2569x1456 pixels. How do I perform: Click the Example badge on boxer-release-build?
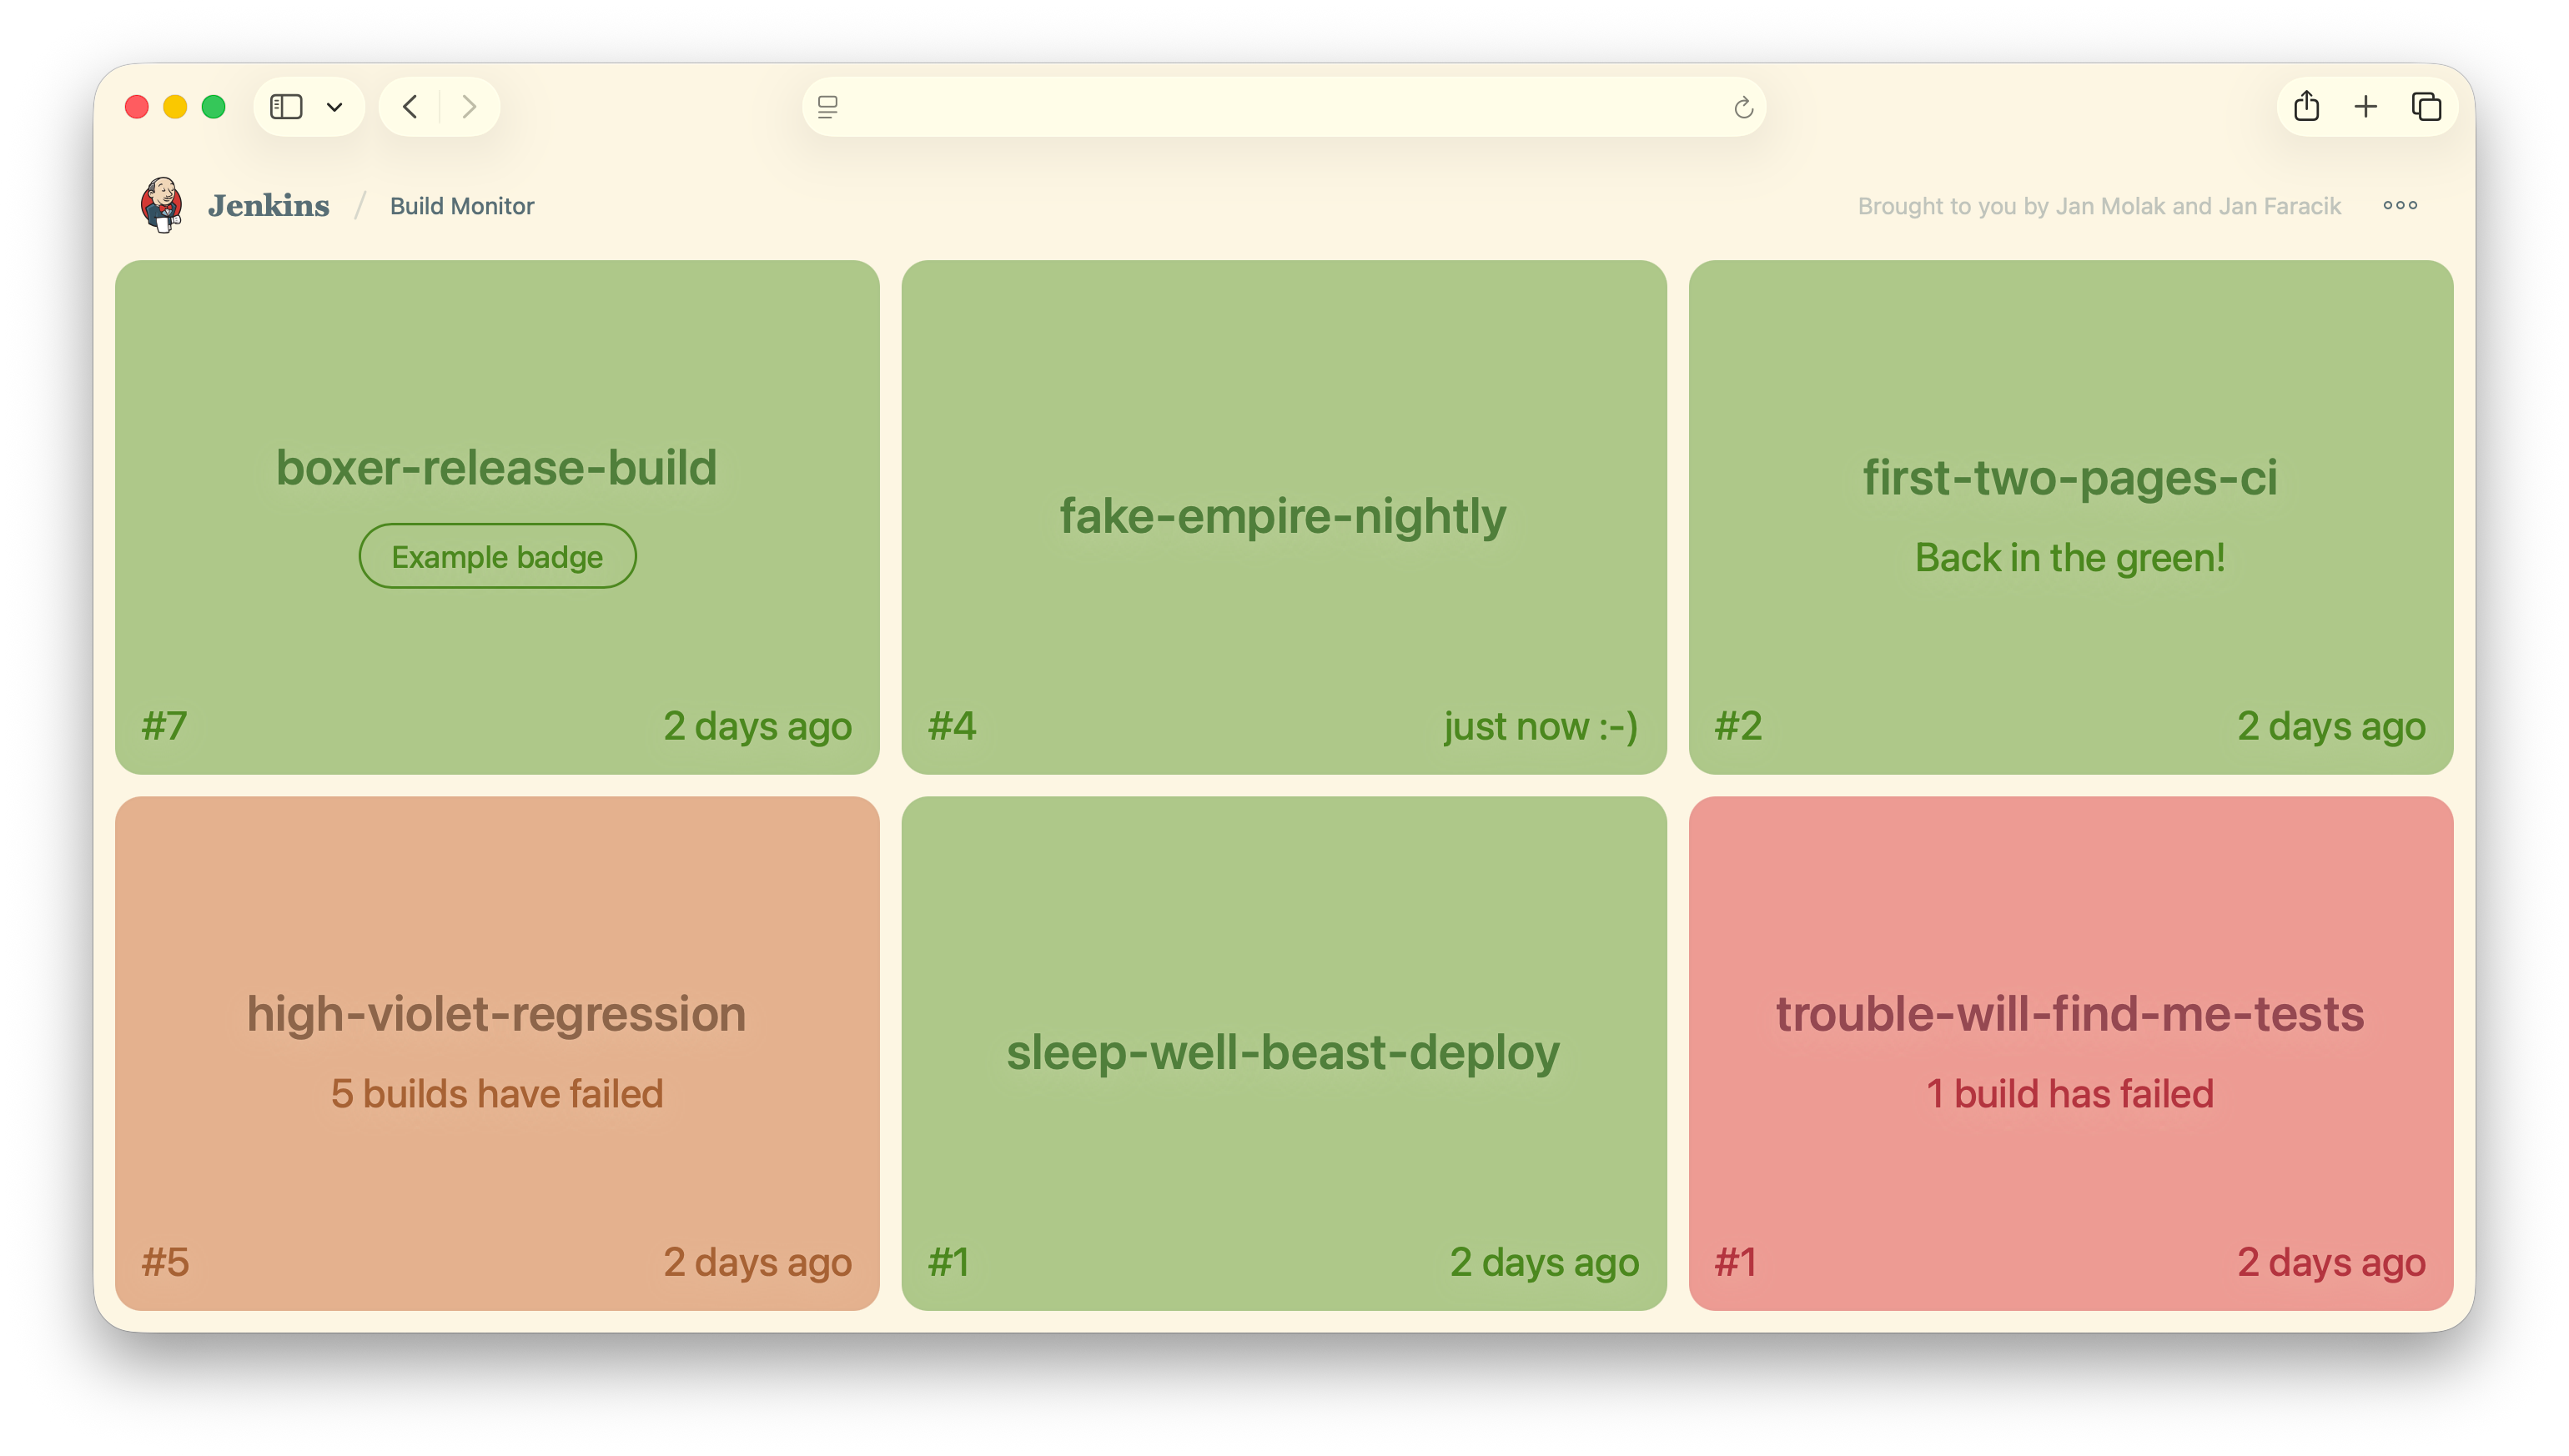click(497, 556)
